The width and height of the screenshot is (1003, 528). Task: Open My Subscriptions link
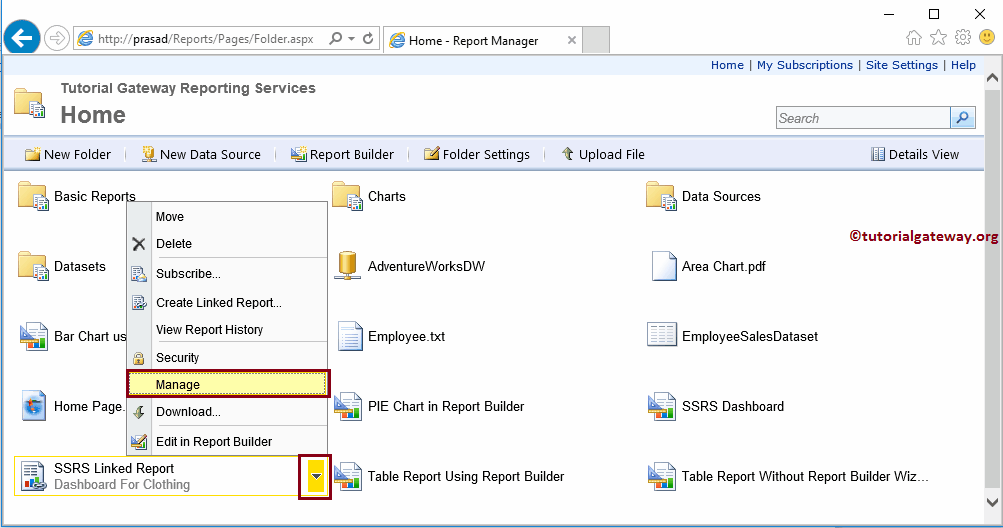(805, 65)
